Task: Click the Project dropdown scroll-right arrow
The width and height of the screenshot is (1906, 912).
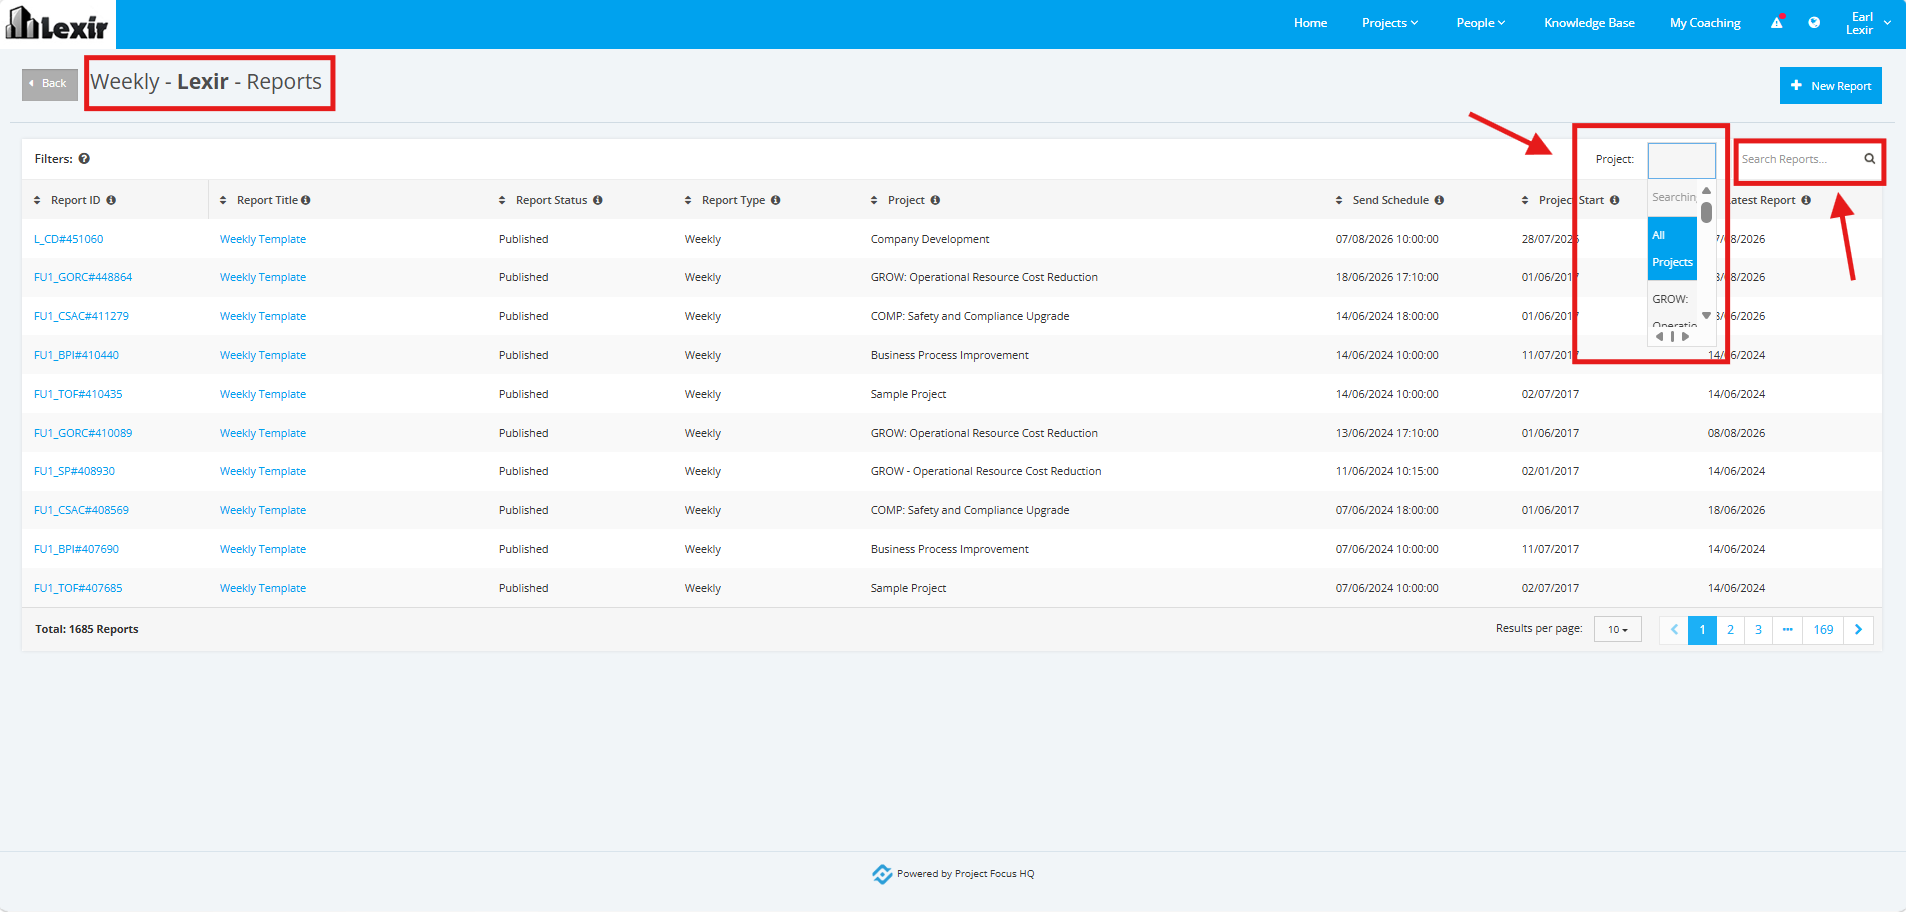Action: [x=1685, y=337]
